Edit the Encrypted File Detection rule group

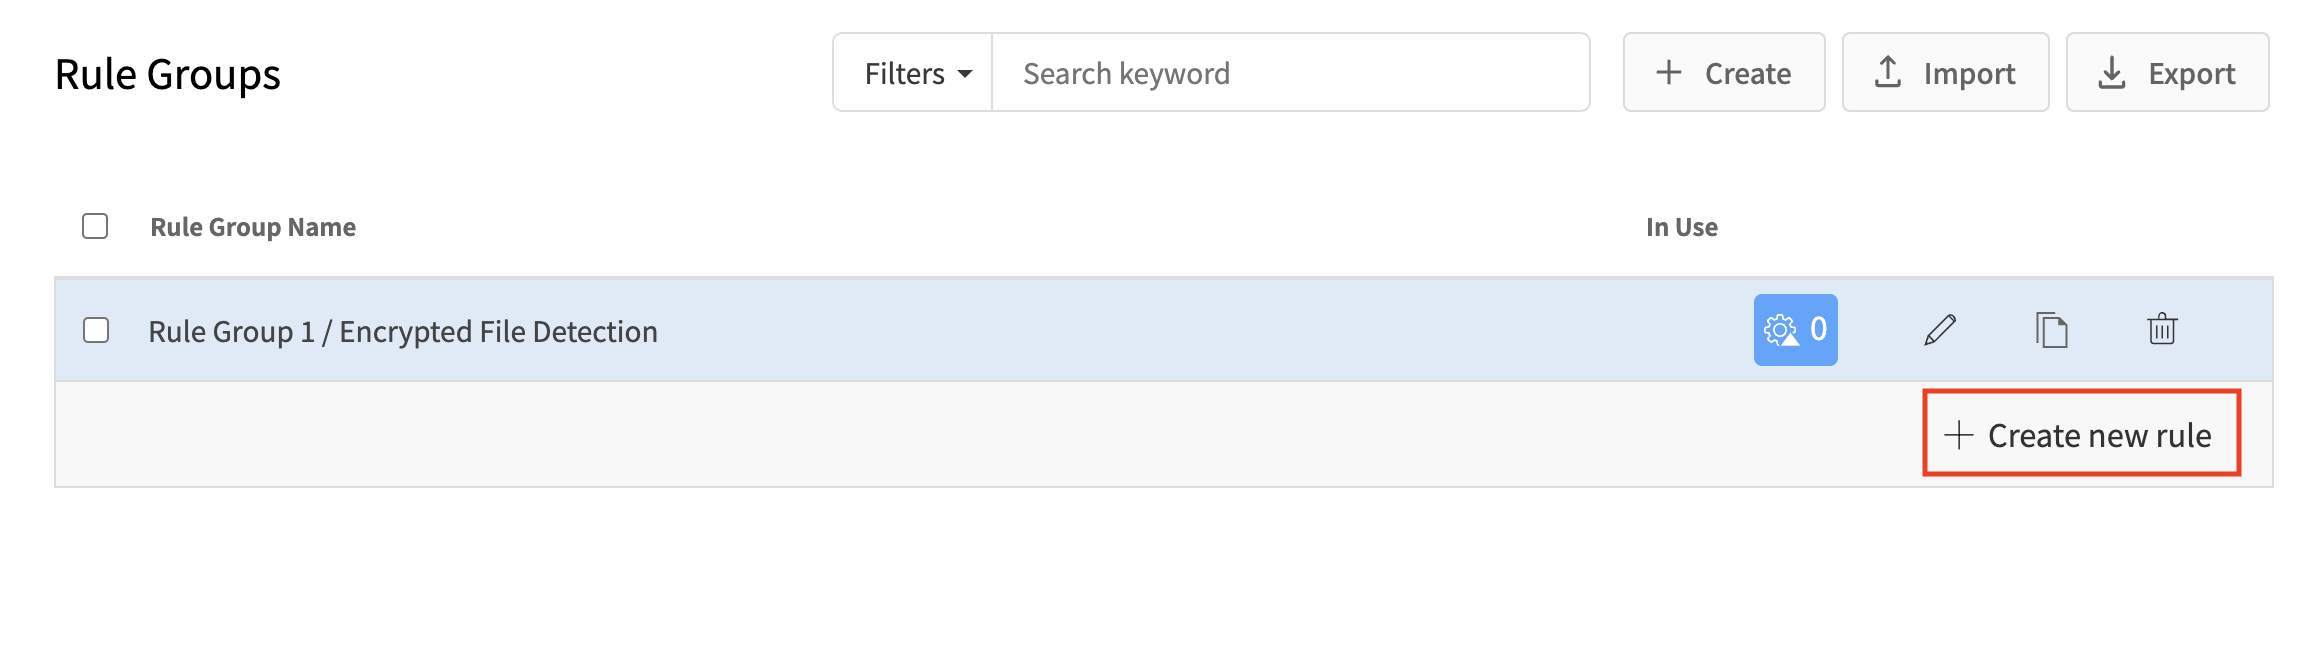1940,330
